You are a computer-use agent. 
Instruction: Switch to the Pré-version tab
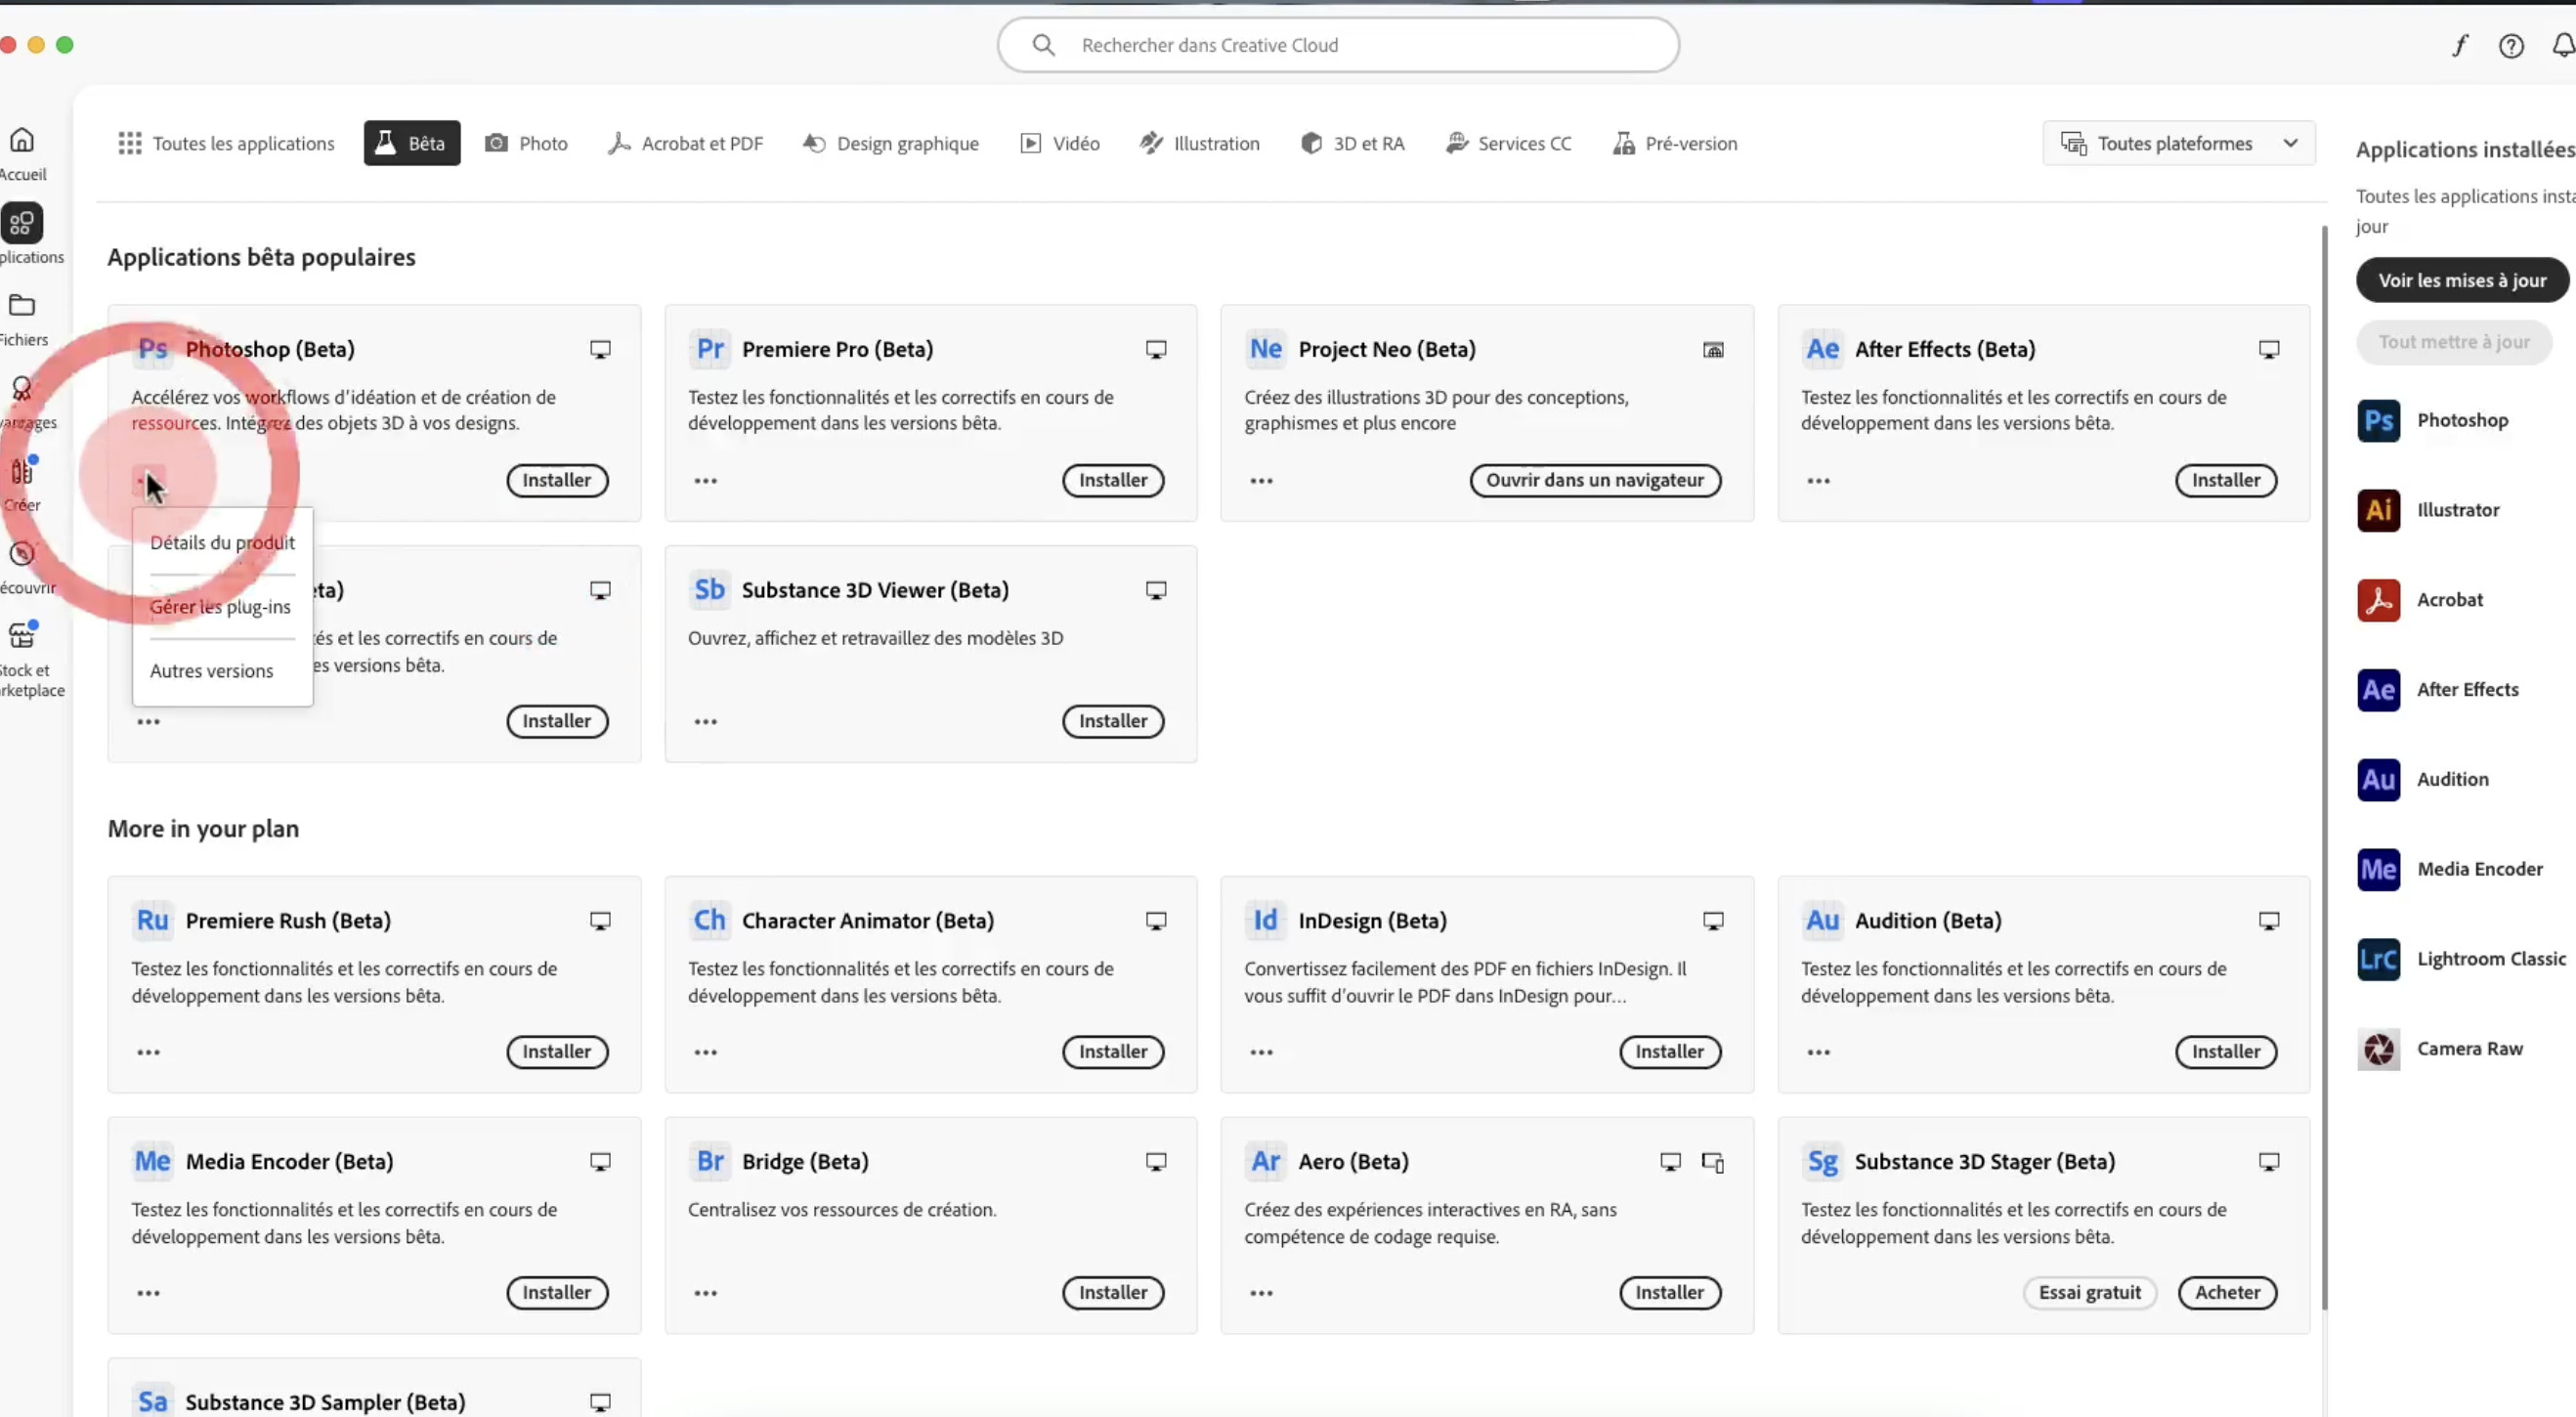1675,144
